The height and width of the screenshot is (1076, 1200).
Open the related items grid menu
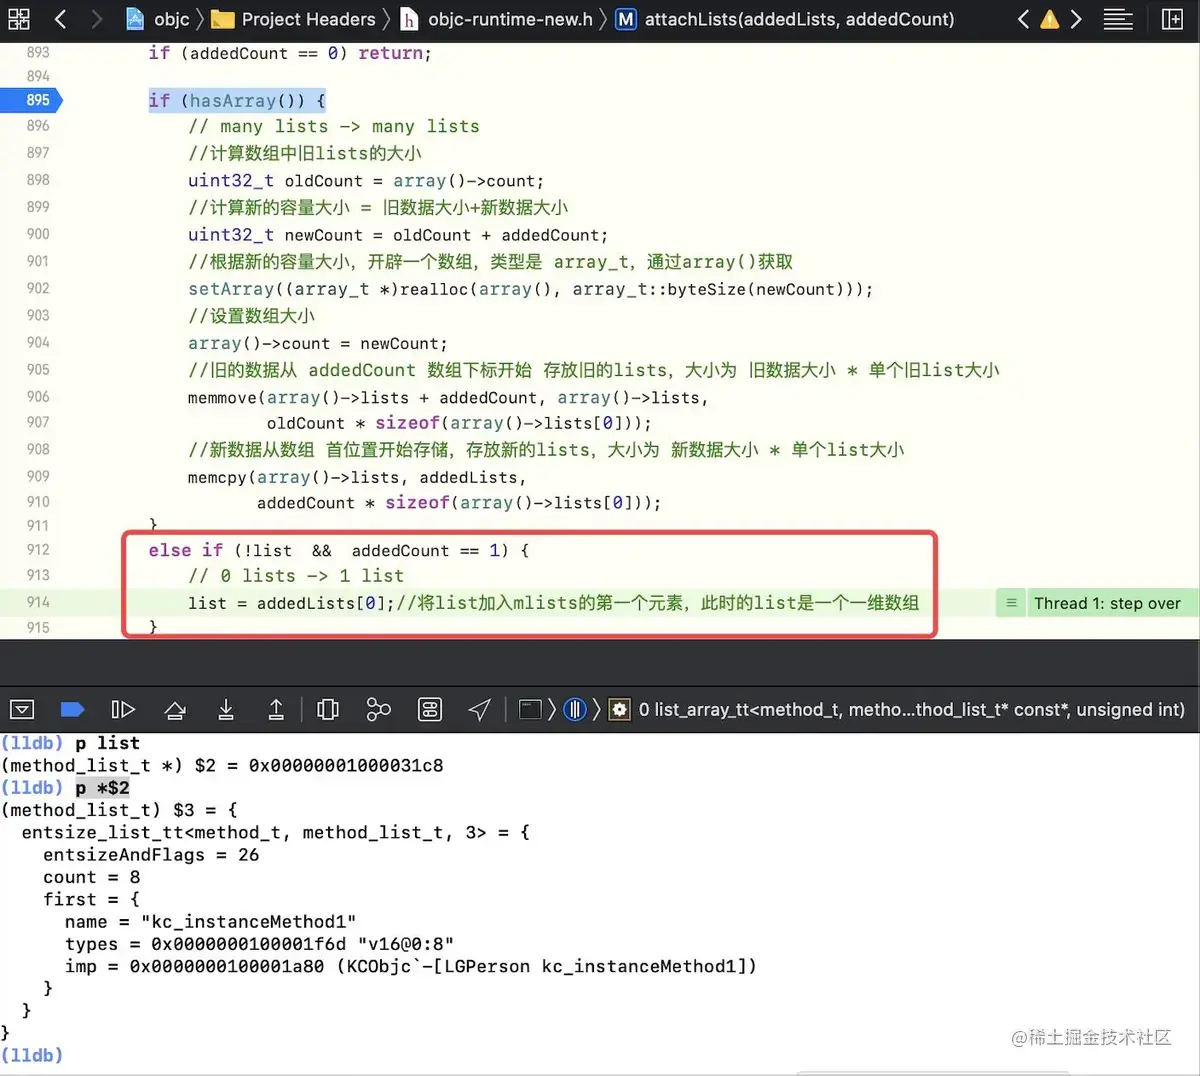(19, 19)
